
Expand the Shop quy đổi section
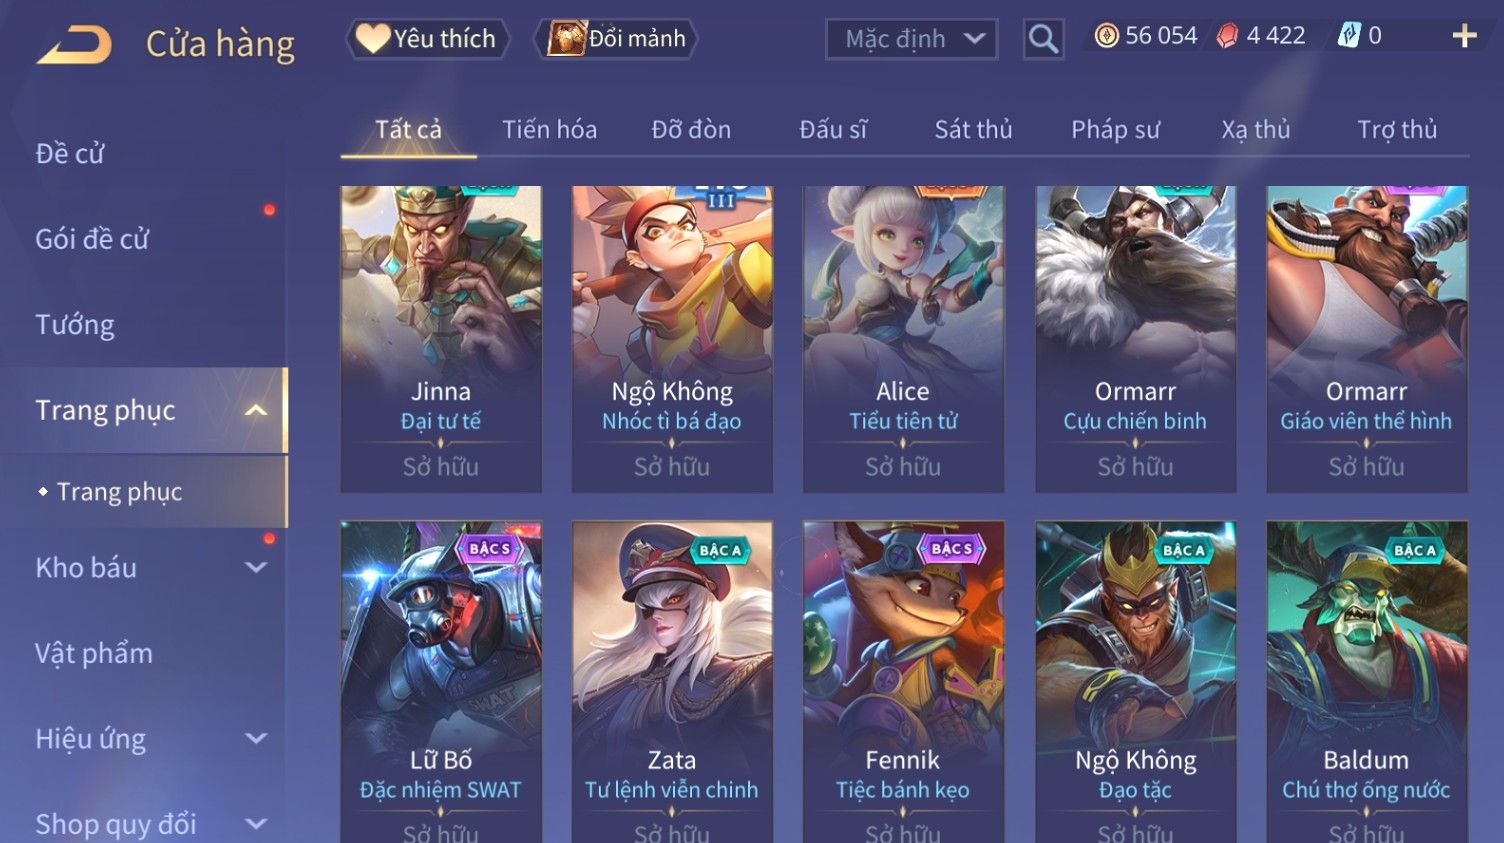(x=256, y=824)
